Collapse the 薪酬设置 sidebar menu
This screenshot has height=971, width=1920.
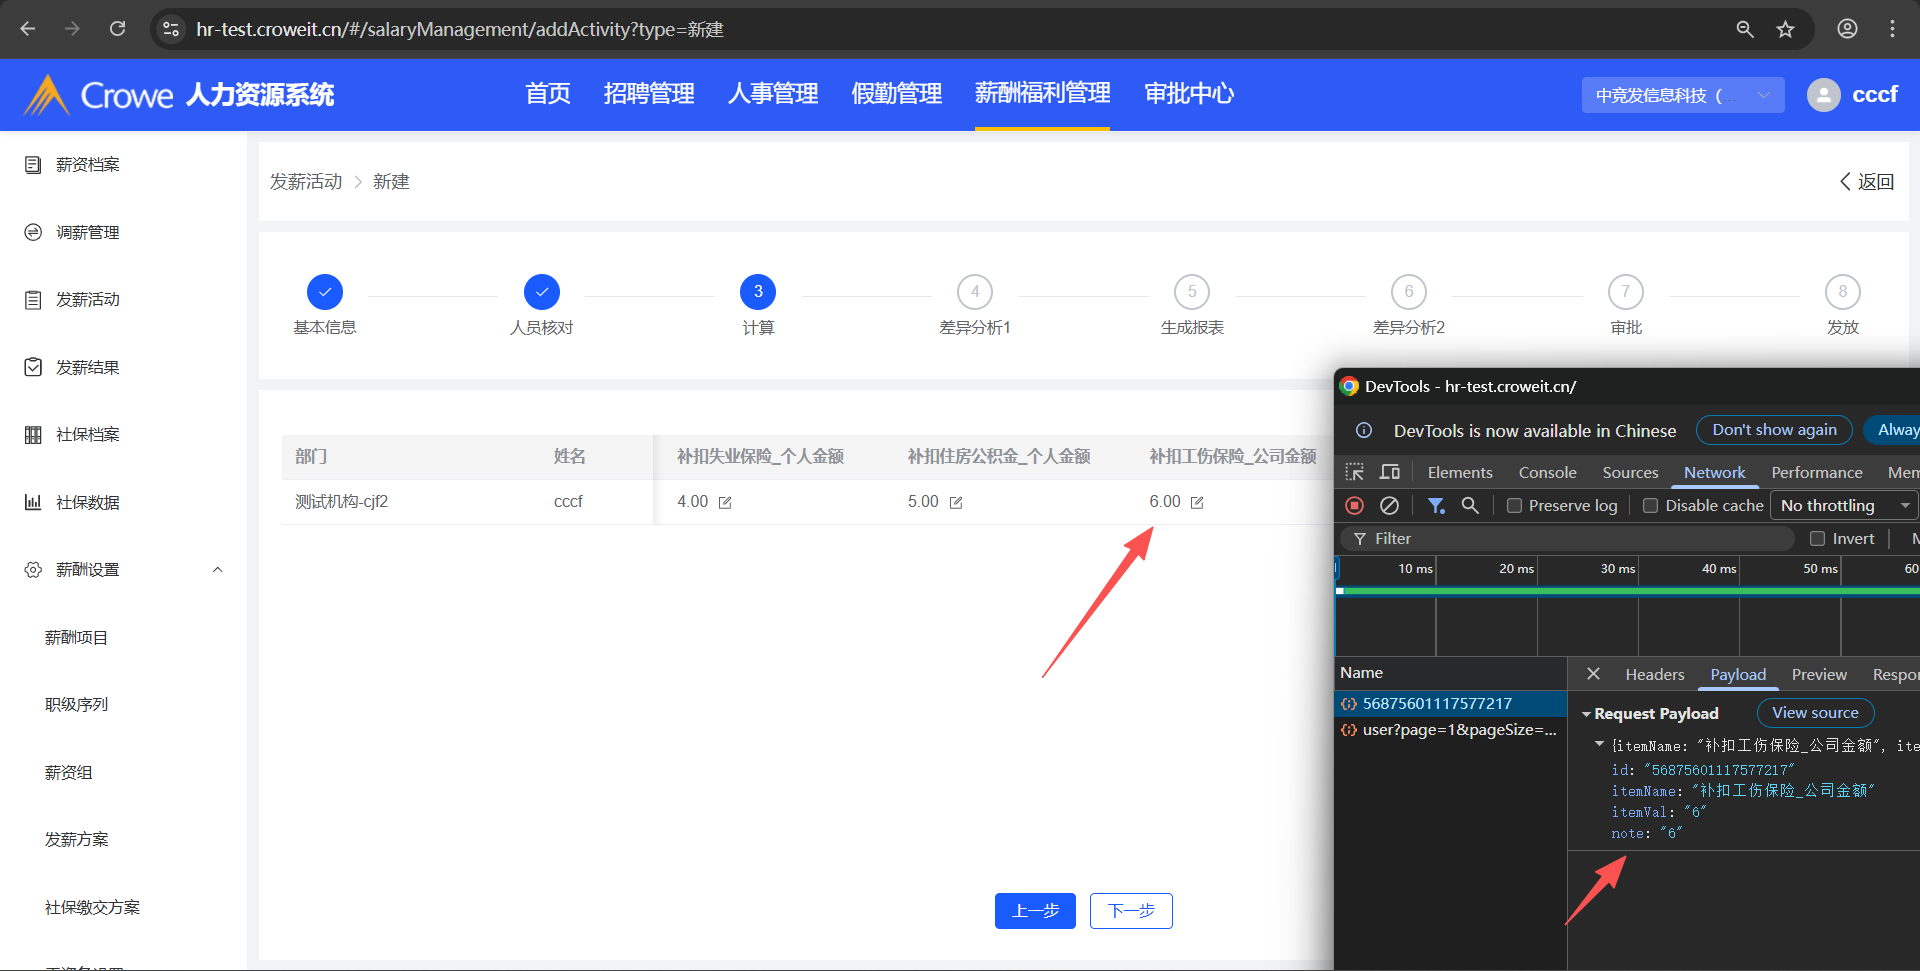coord(218,570)
